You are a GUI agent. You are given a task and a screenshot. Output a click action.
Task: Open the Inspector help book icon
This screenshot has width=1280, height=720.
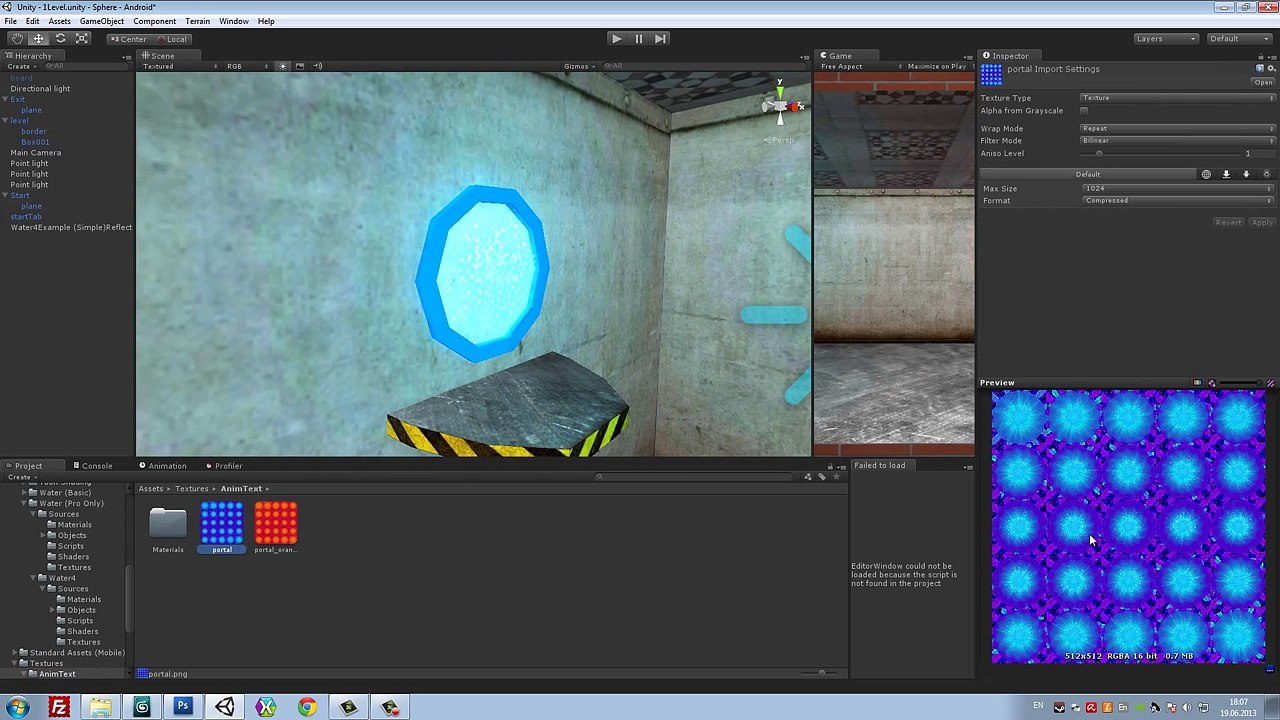[1259, 68]
